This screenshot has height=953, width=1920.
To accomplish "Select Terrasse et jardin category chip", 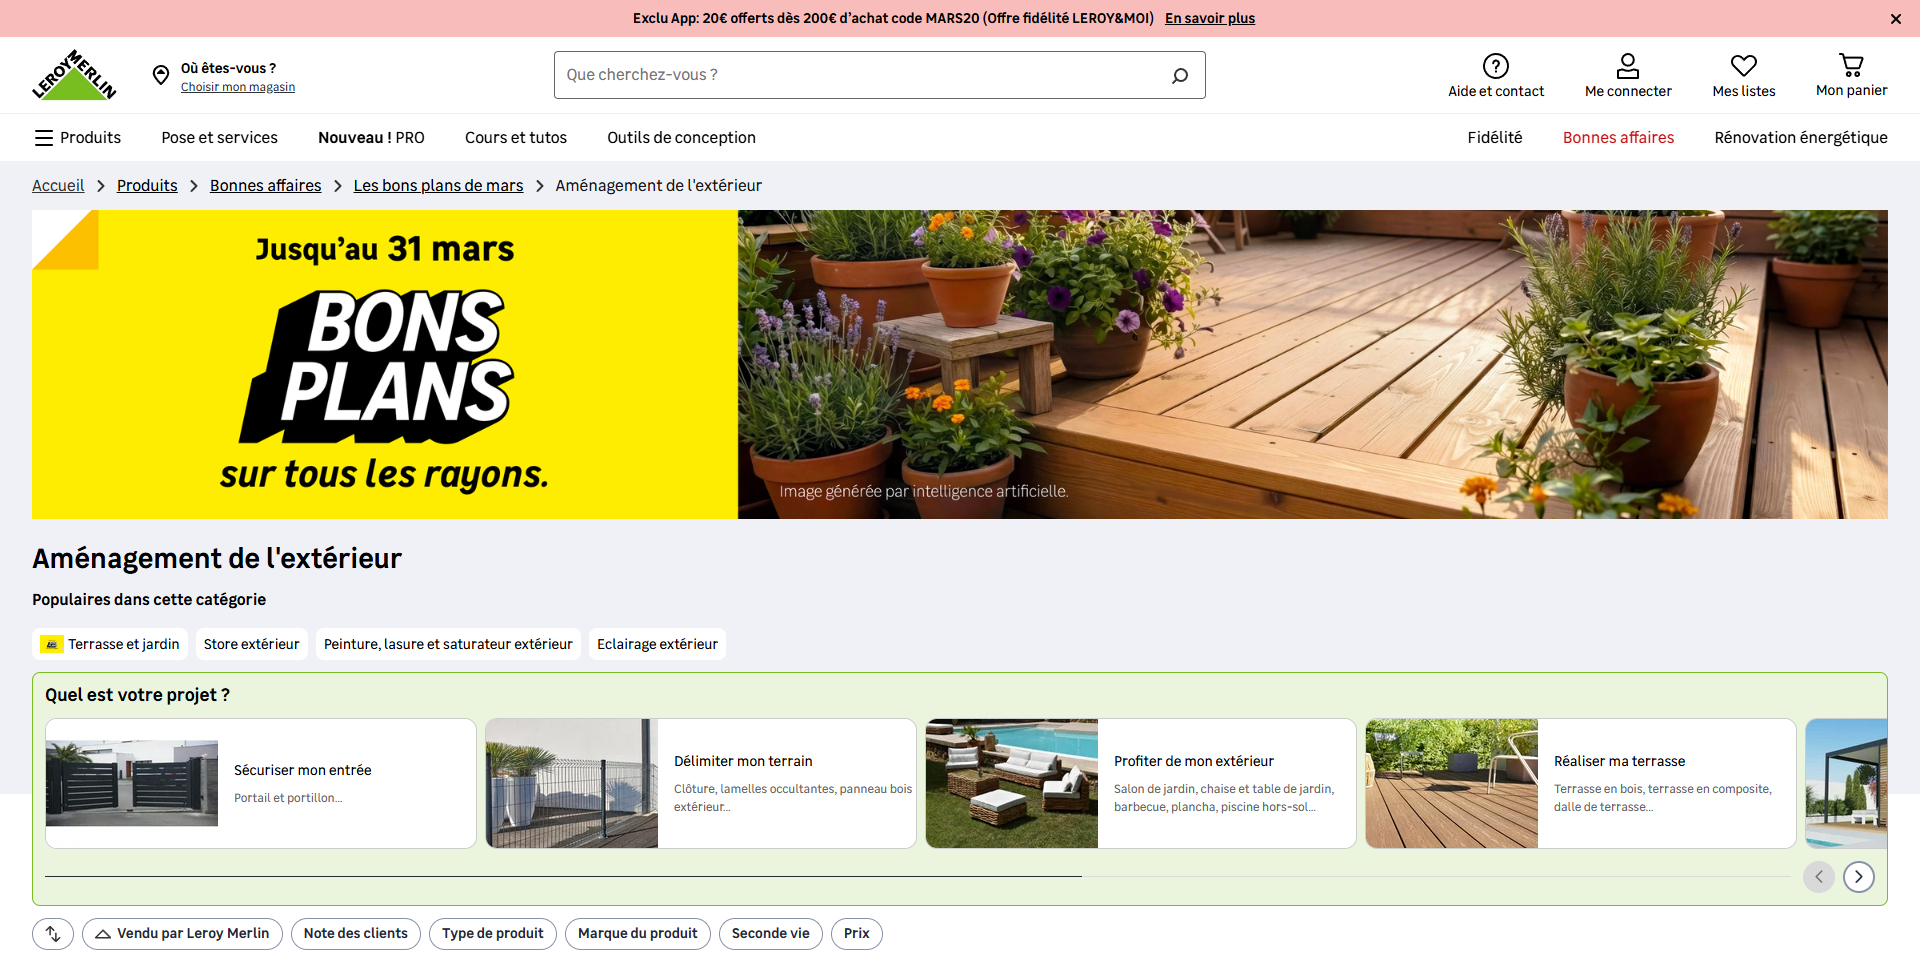I will point(110,644).
